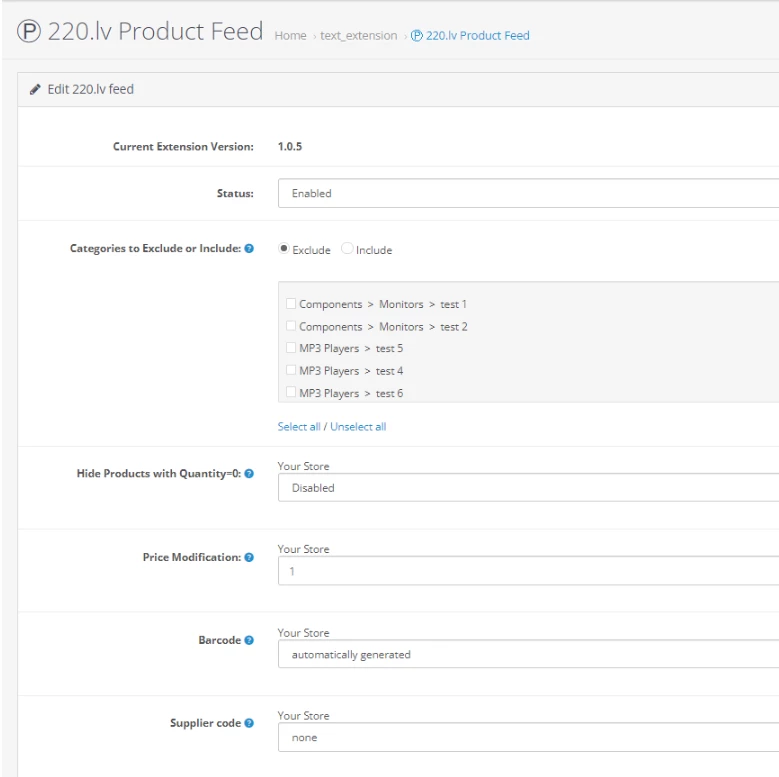Click the Supplier code help icon
The height and width of the screenshot is (777, 779).
249,723
